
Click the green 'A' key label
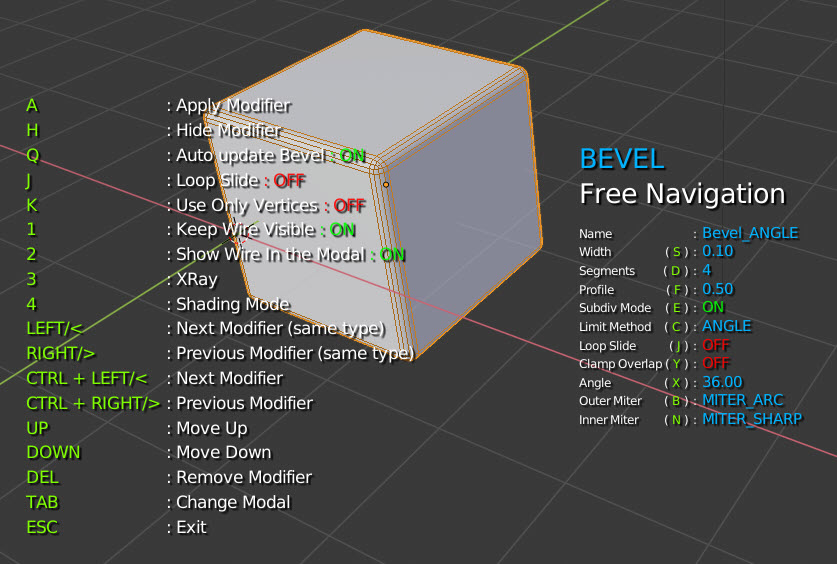point(32,106)
